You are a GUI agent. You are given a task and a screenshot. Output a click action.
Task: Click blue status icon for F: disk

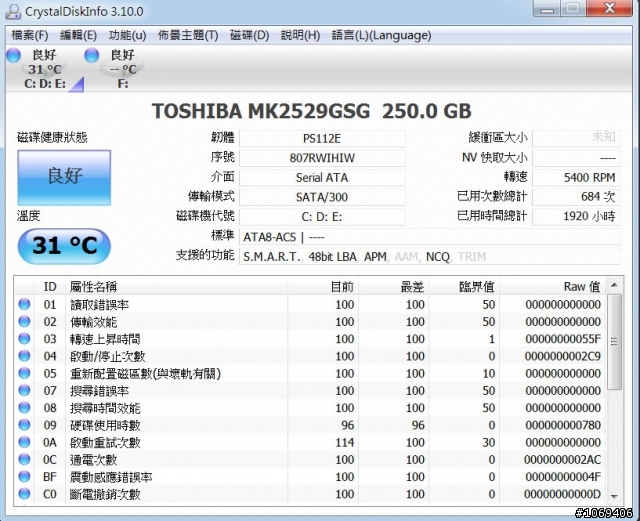pyautogui.click(x=91, y=55)
